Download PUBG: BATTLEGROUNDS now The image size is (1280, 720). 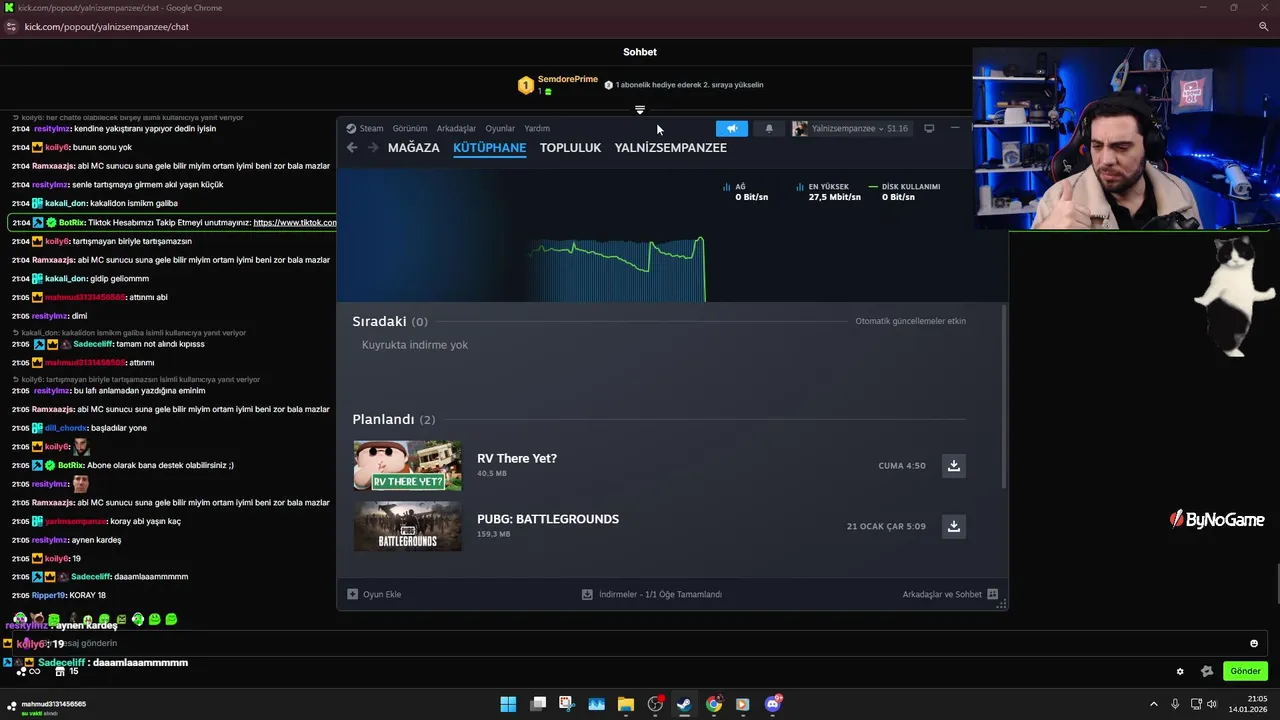(954, 526)
